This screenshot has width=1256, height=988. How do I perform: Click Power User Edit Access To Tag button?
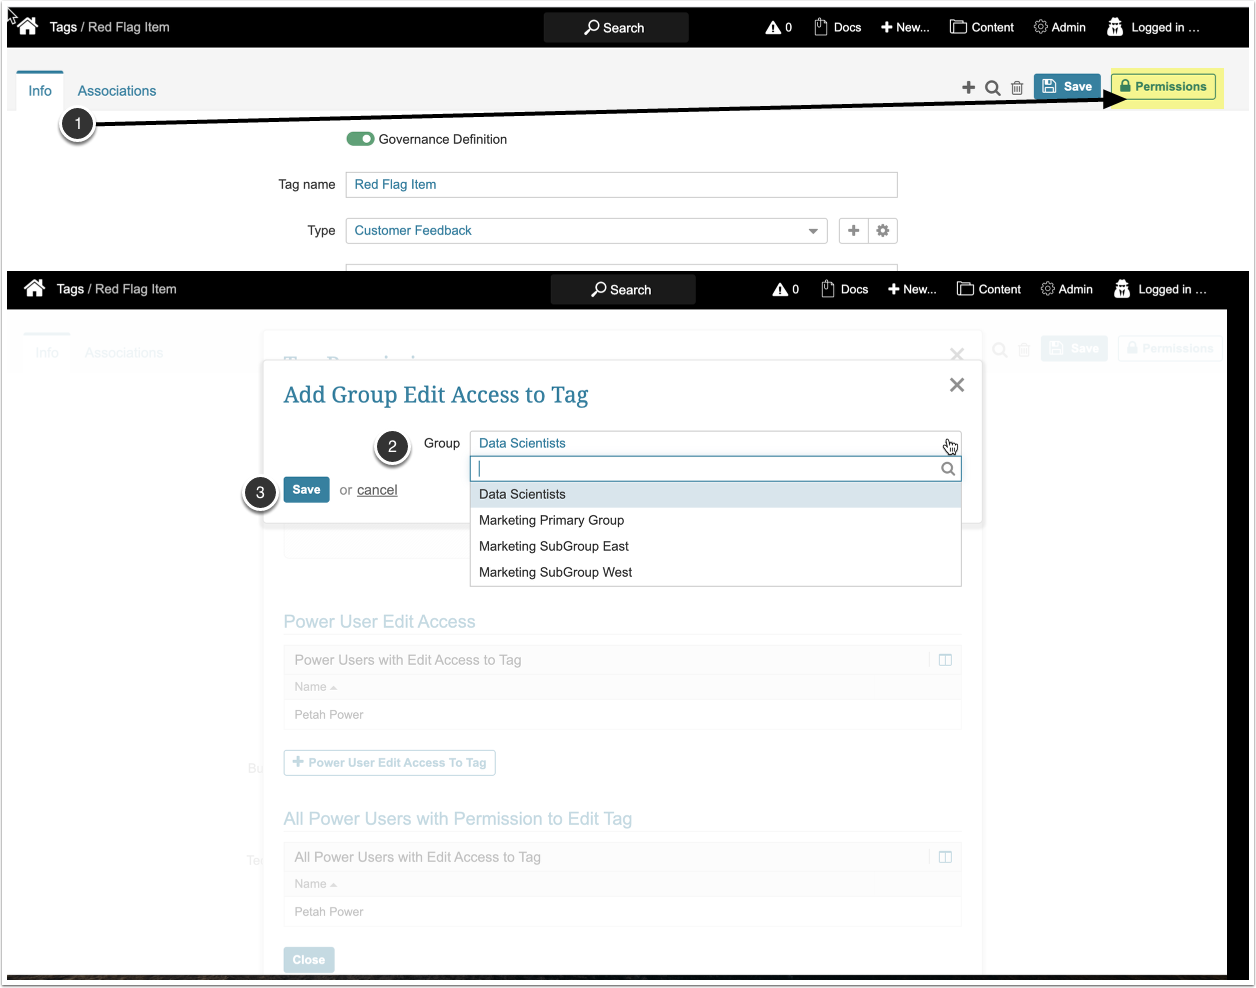tap(390, 763)
